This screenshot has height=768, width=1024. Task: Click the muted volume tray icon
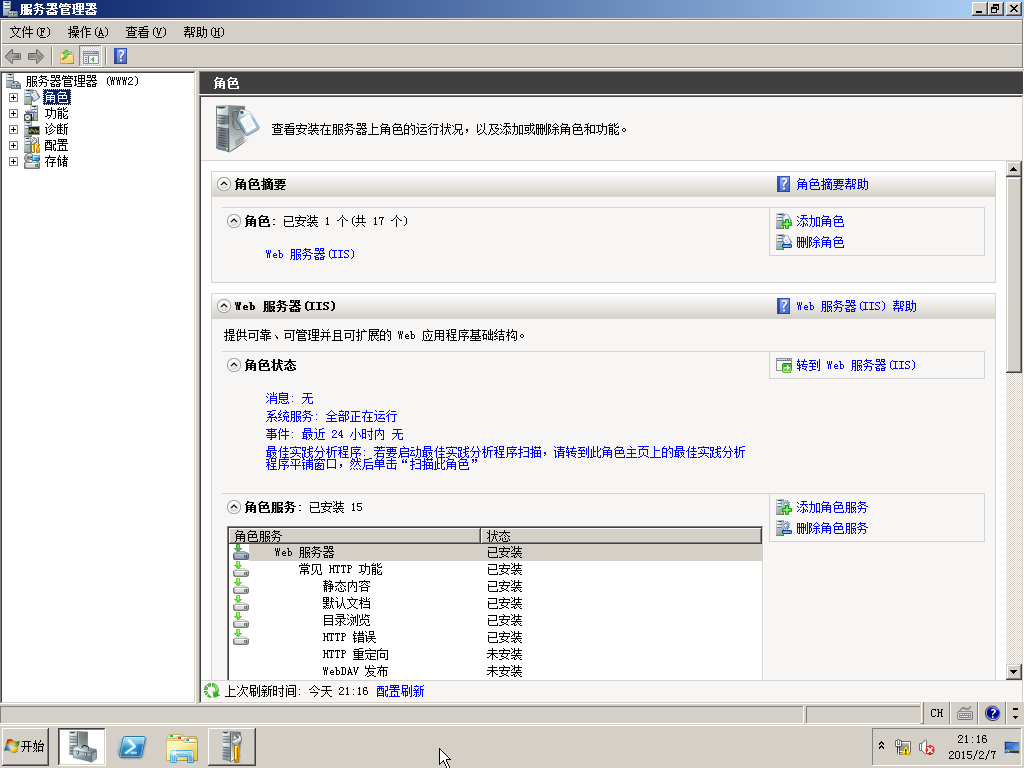[x=927, y=747]
